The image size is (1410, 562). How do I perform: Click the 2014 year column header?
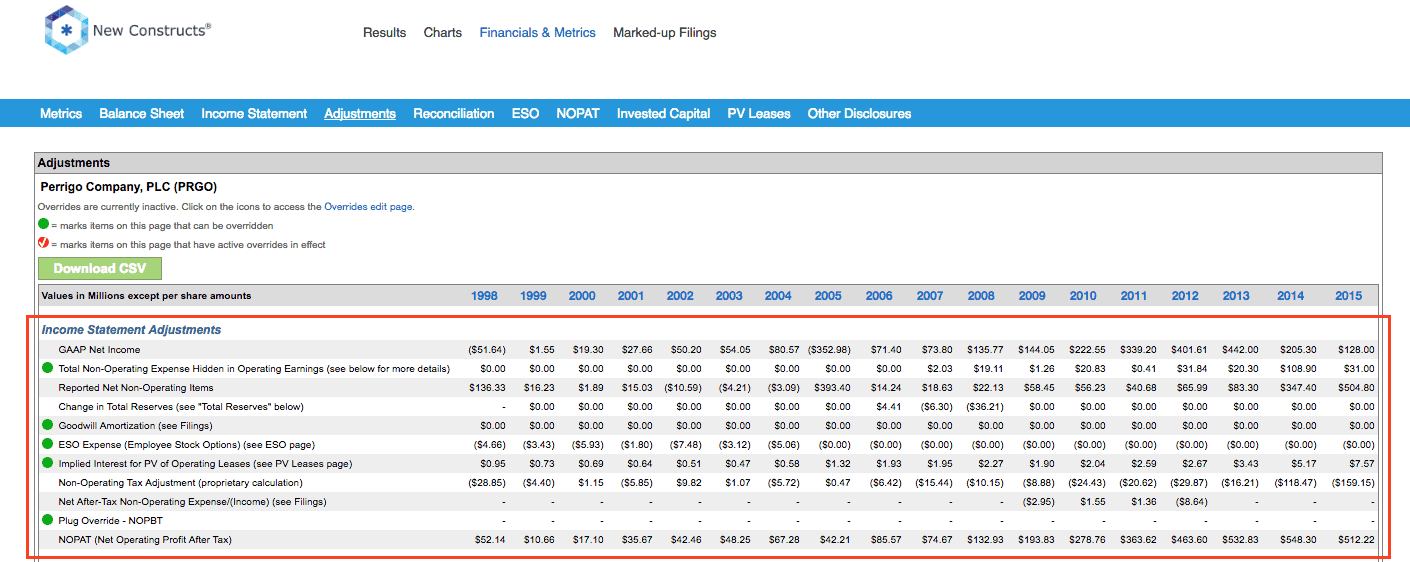coord(1291,296)
